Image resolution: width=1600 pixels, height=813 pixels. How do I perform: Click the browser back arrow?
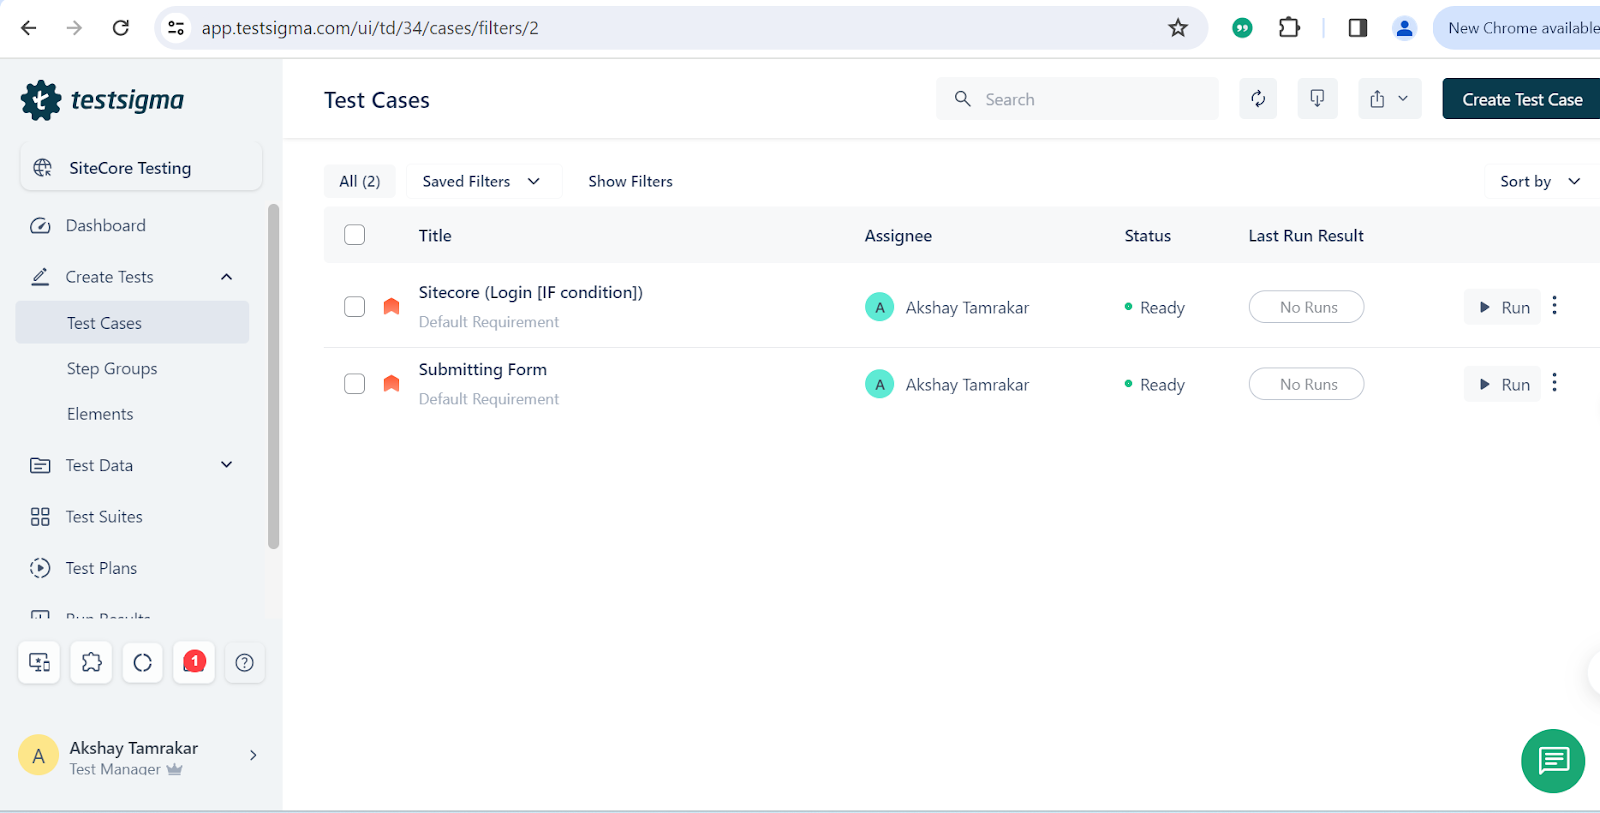pos(29,28)
